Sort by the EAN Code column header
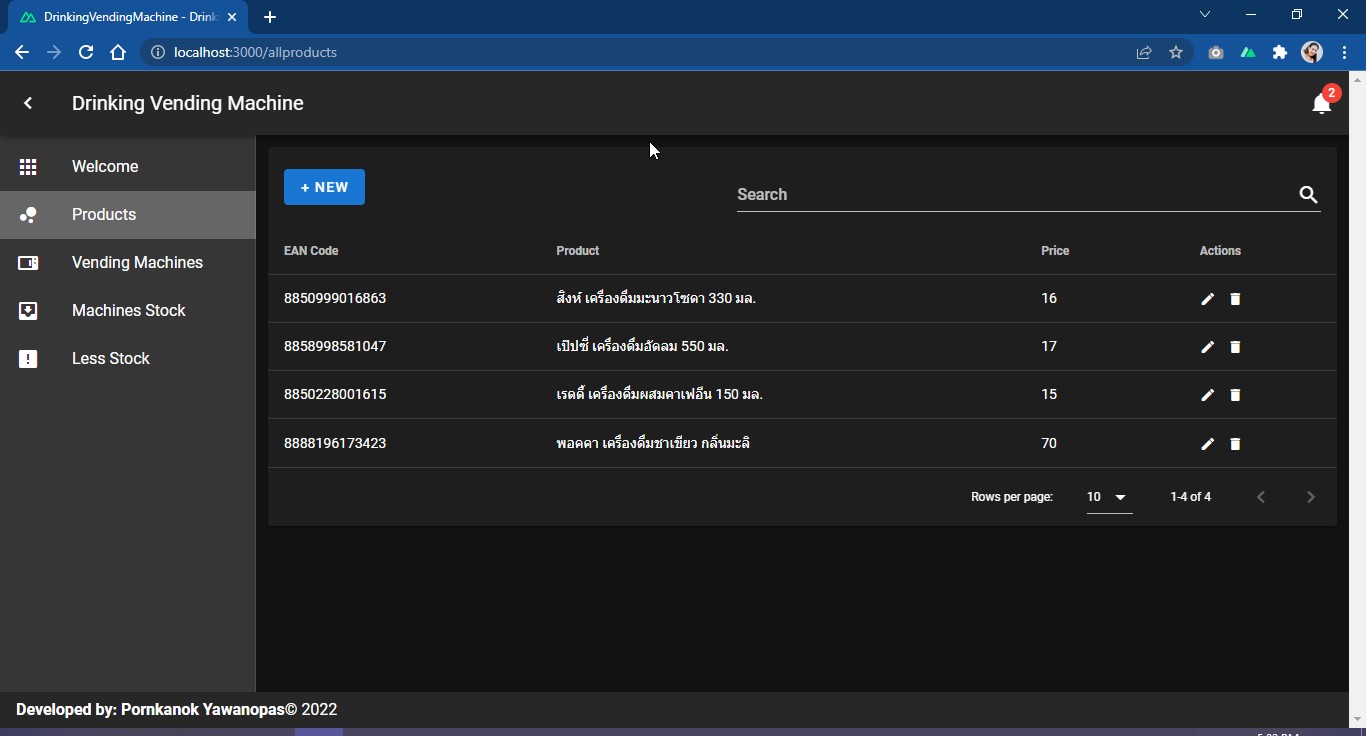This screenshot has width=1366, height=736. point(311,251)
